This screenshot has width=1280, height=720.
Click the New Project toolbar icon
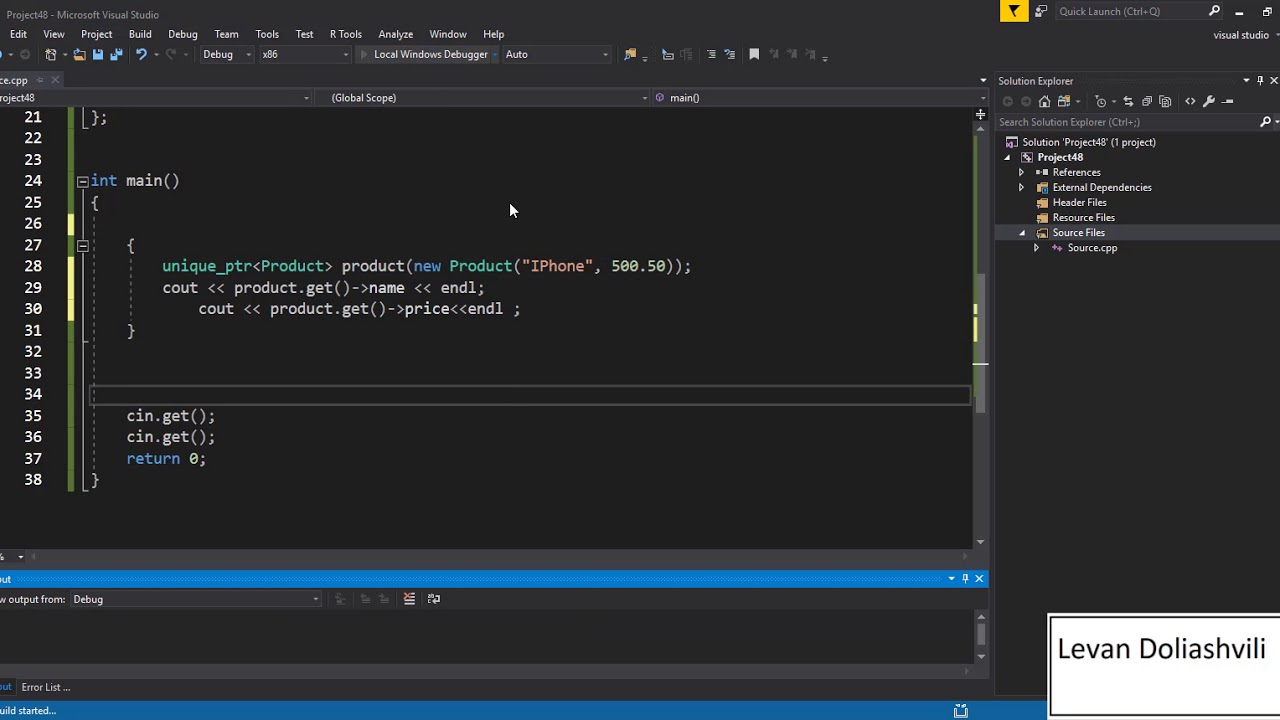pyautogui.click(x=51, y=54)
